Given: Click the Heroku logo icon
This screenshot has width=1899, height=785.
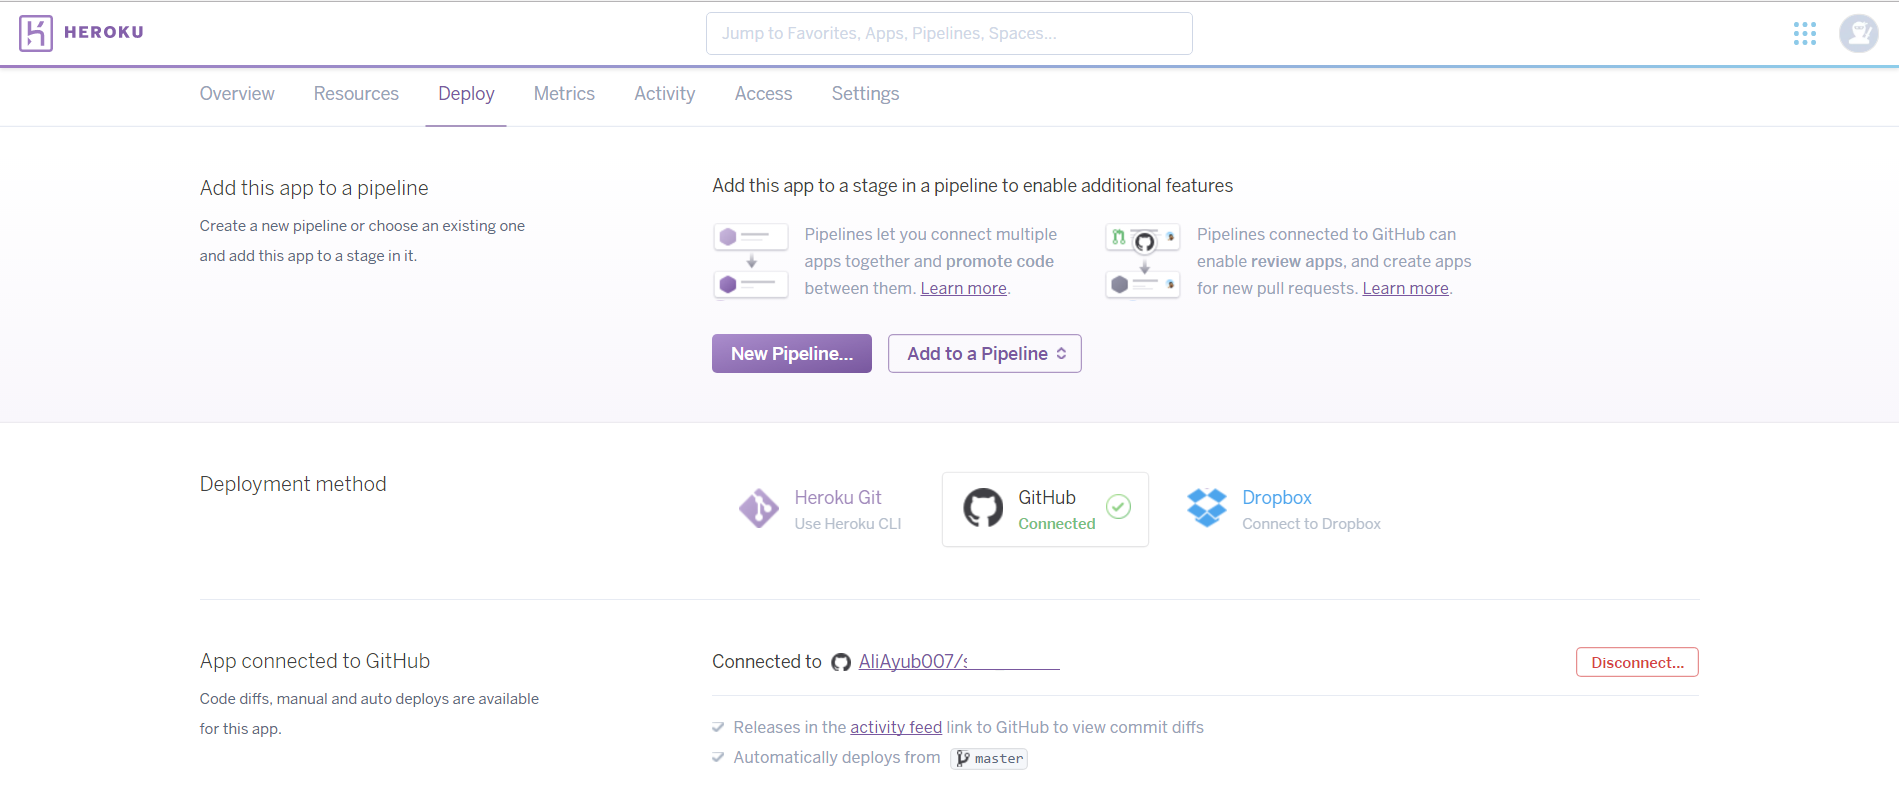Looking at the screenshot, I should tap(36, 33).
